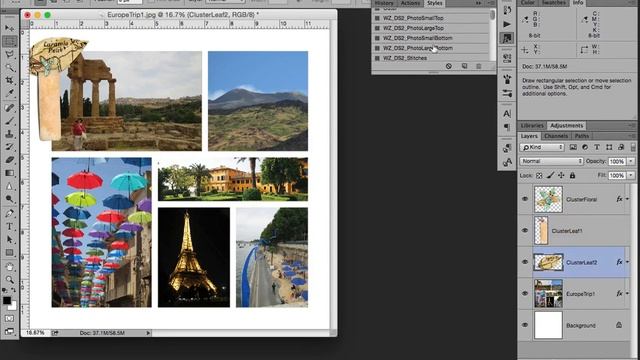Expand ClusterFloral layer effects arrow

pyautogui.click(x=627, y=199)
